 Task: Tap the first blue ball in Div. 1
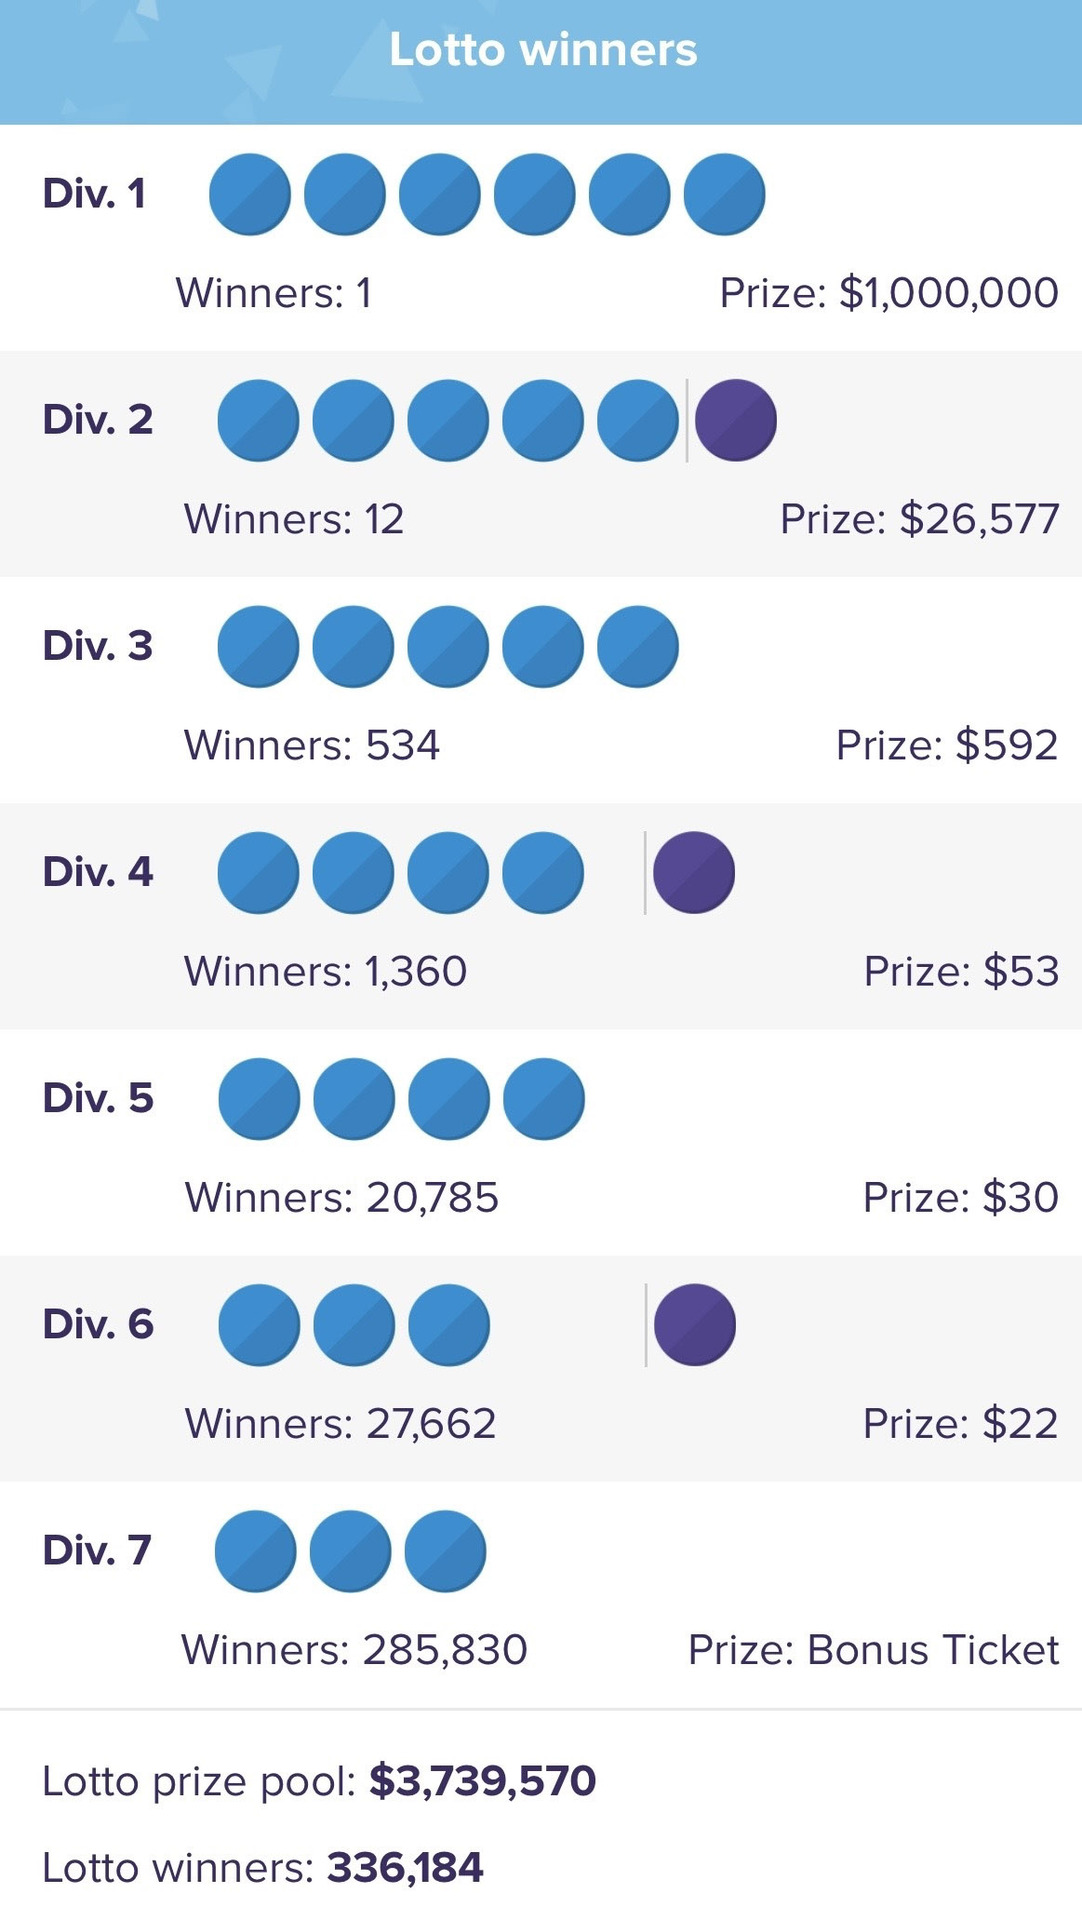250,194
